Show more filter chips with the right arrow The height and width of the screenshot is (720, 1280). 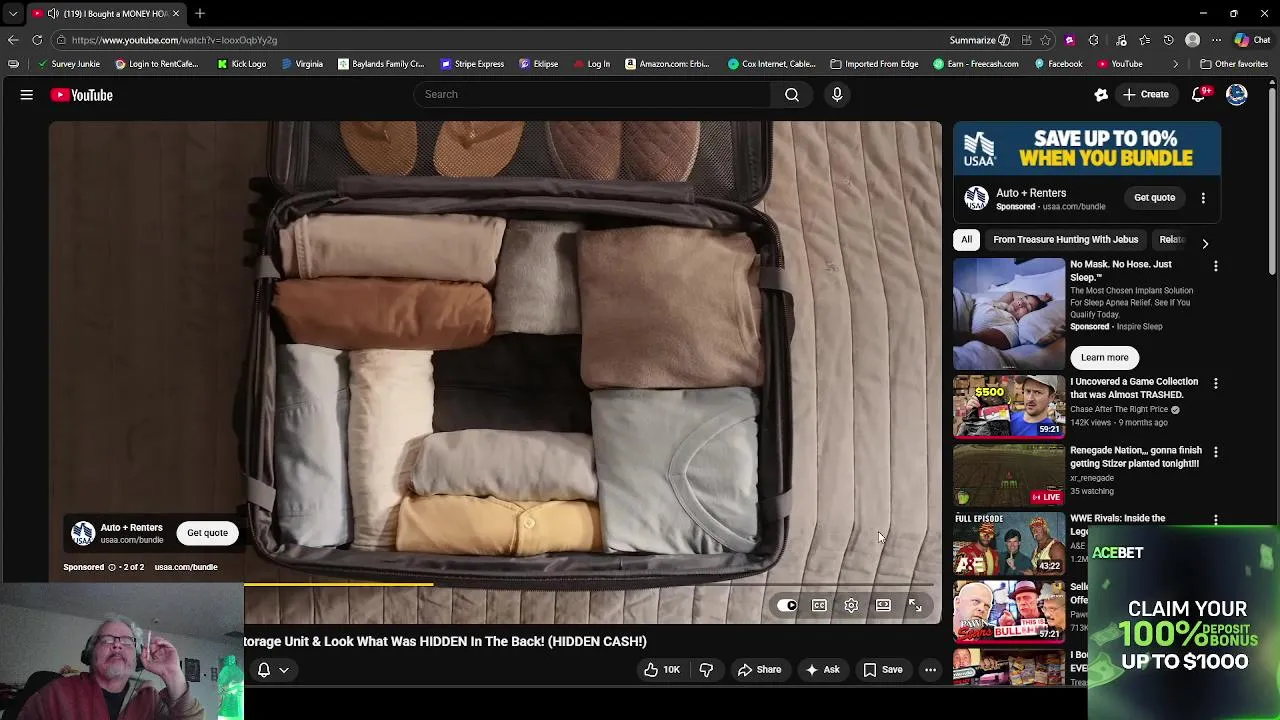pyautogui.click(x=1205, y=243)
